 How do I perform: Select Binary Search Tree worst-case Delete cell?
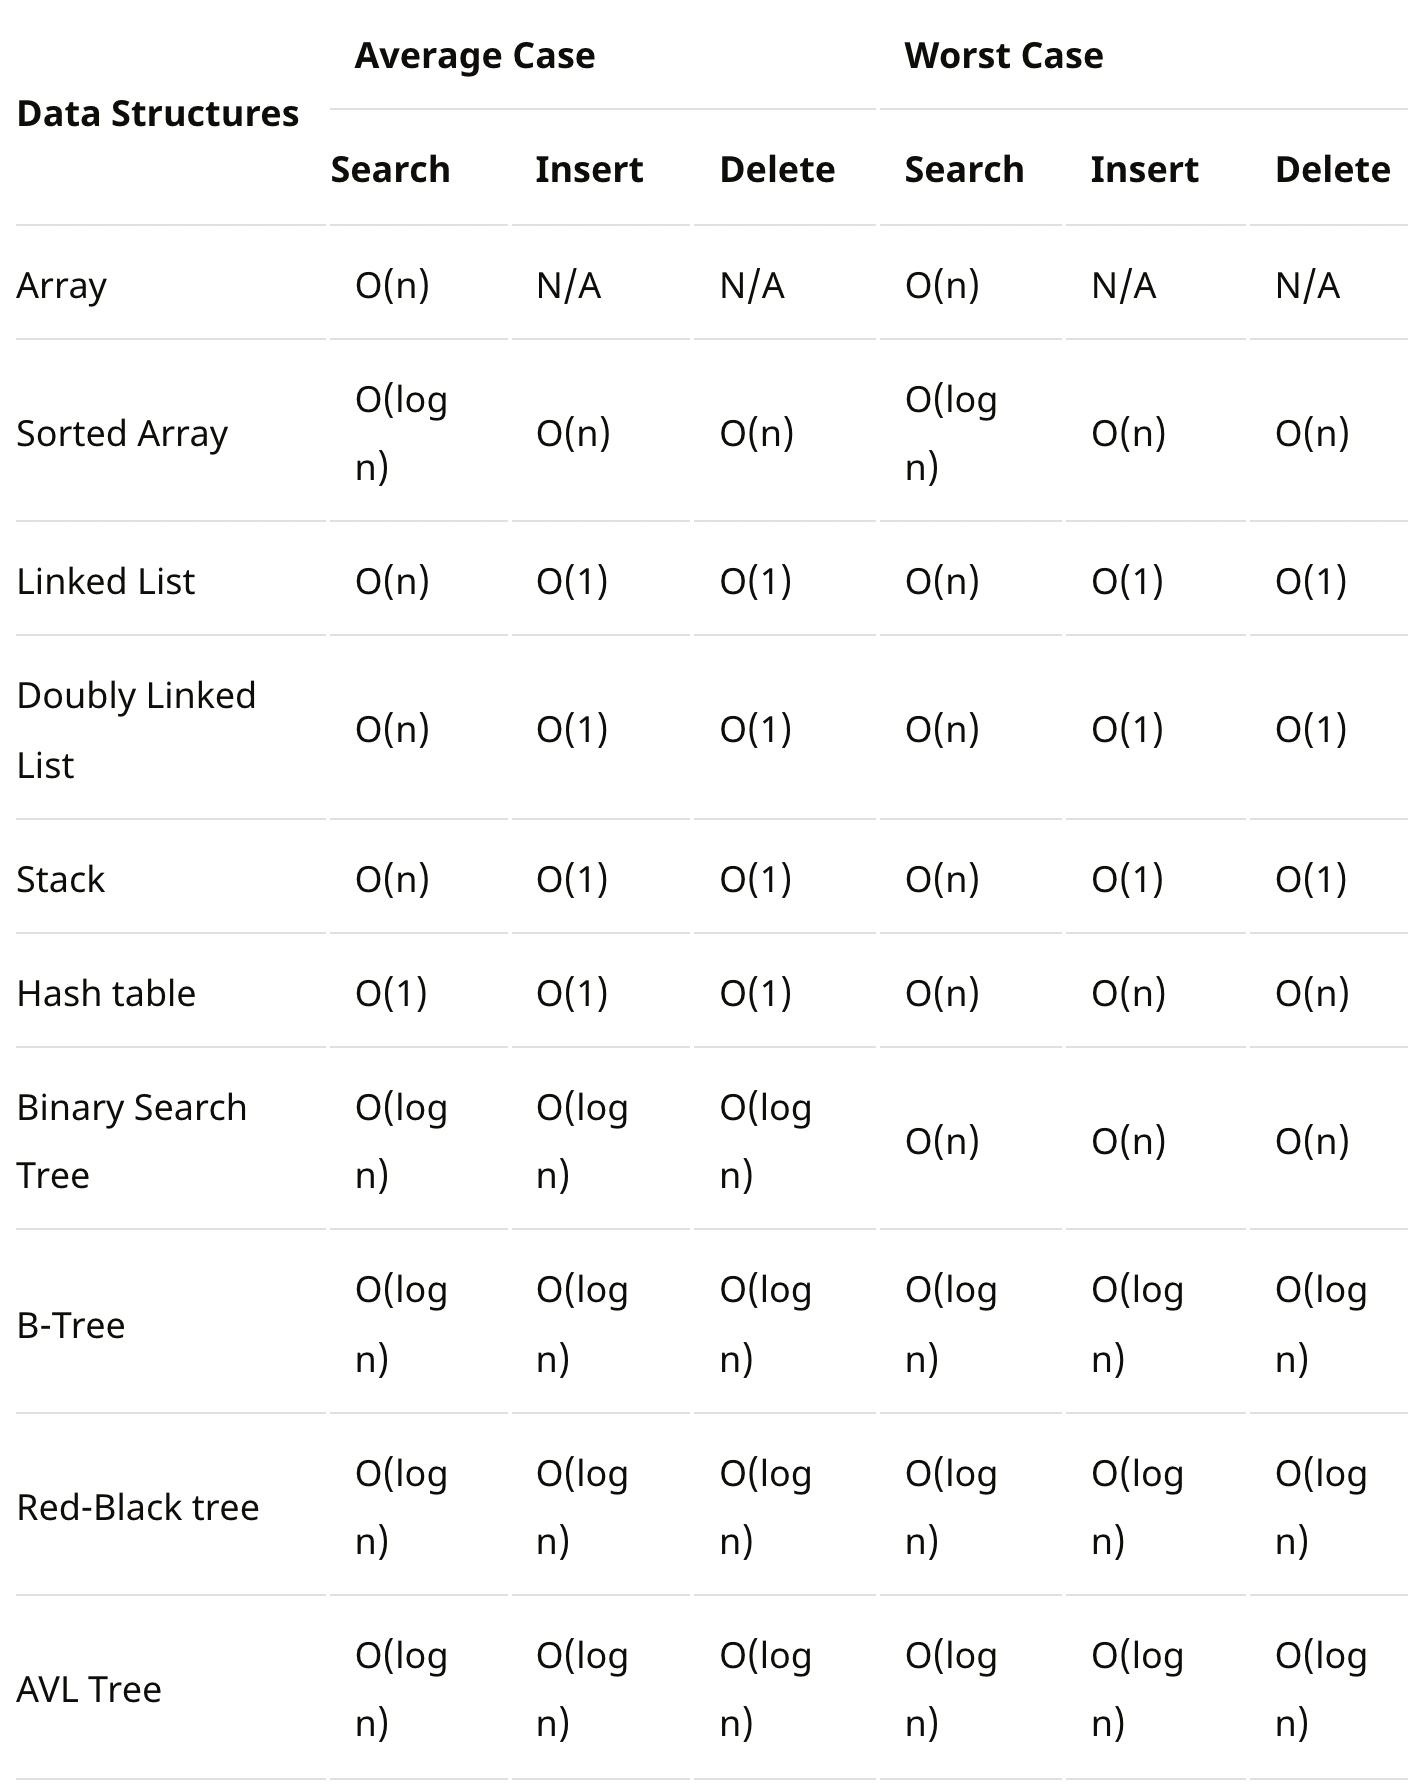(1312, 1141)
